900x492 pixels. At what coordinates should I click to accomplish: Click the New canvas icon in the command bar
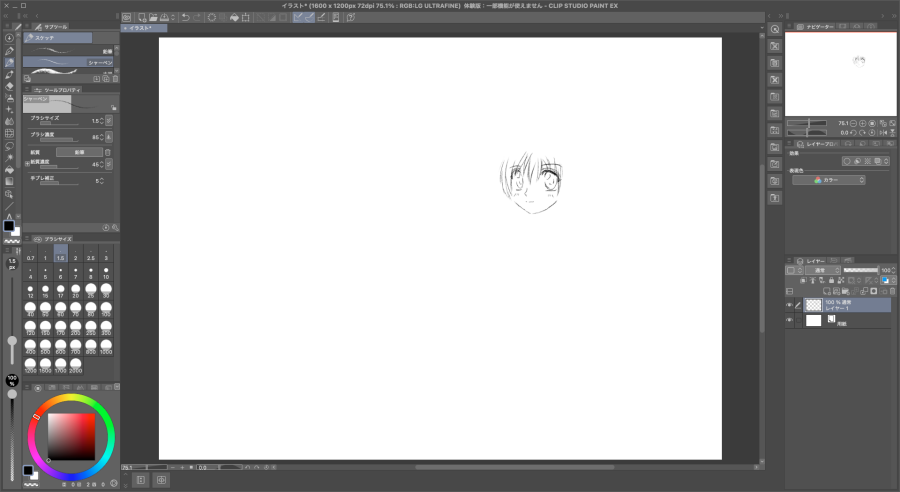click(142, 17)
